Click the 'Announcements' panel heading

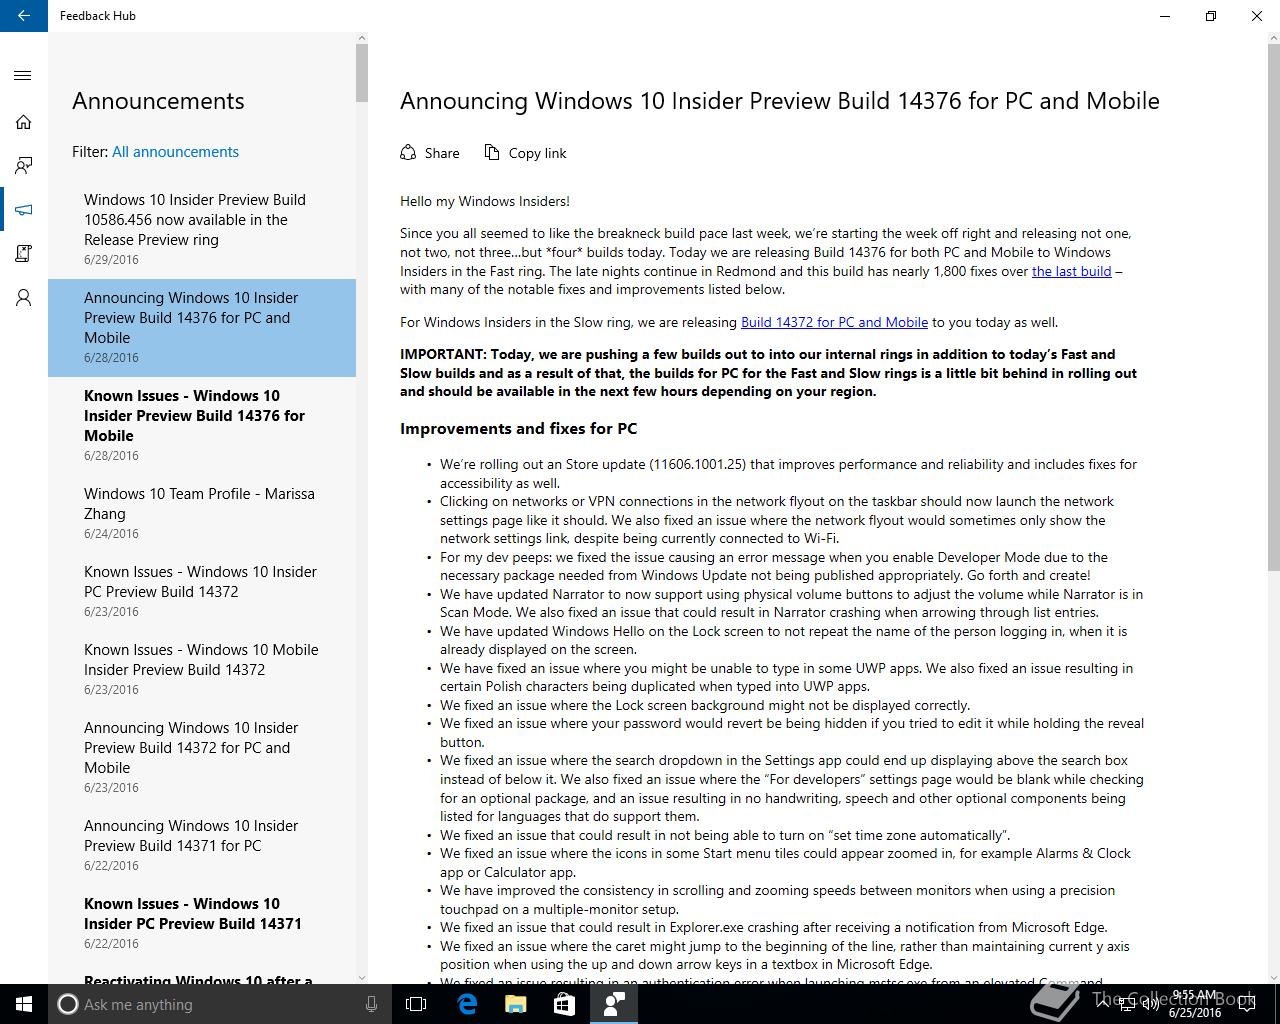(x=158, y=101)
